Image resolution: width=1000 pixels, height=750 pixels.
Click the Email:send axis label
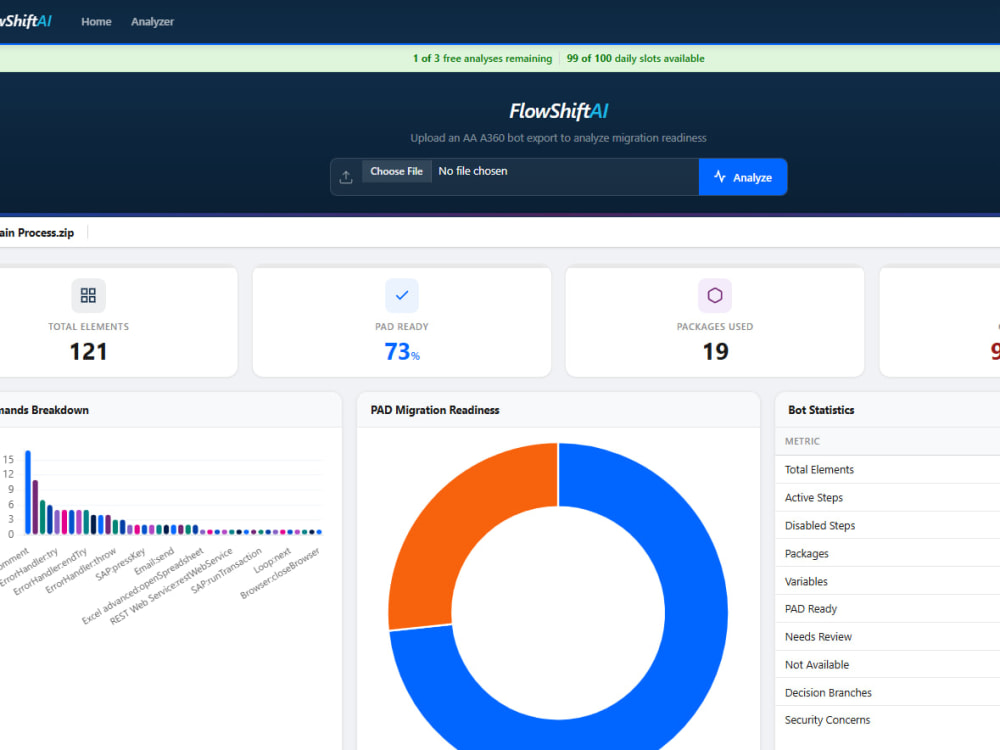[x=154, y=561]
